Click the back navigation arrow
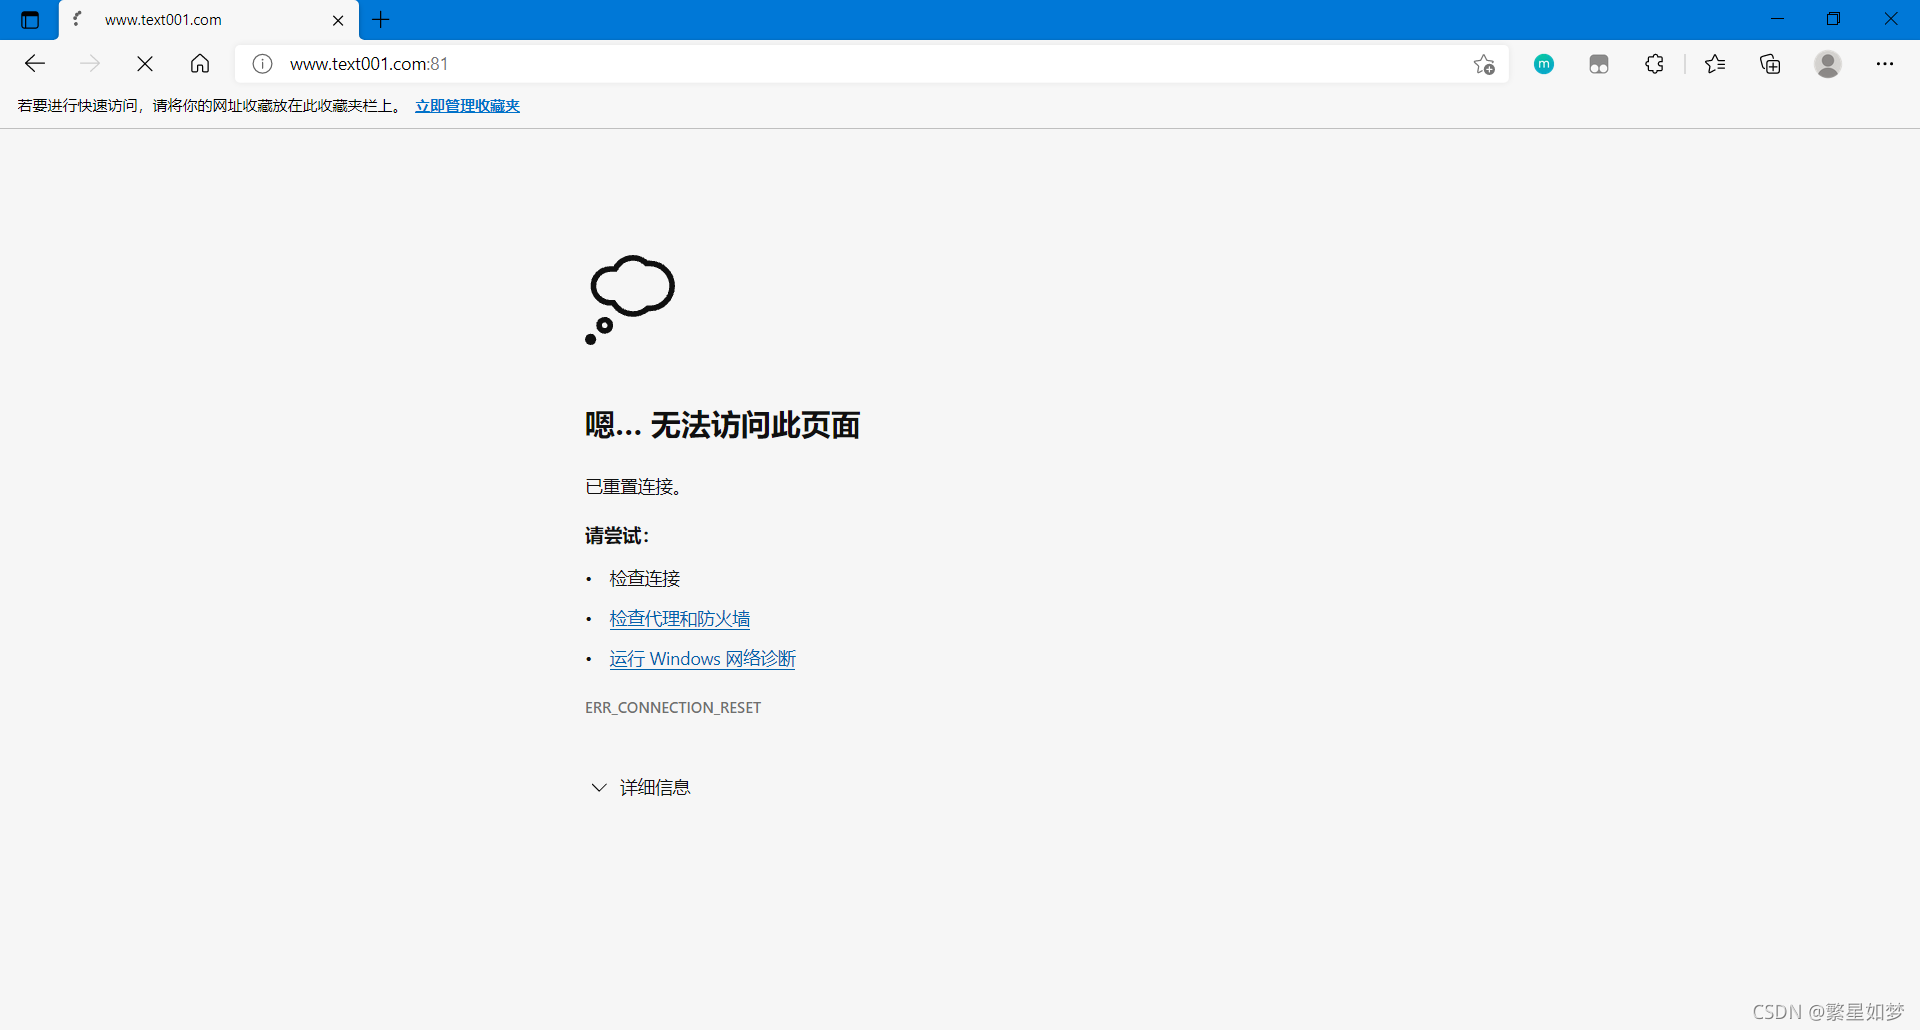This screenshot has width=1920, height=1030. (x=35, y=63)
